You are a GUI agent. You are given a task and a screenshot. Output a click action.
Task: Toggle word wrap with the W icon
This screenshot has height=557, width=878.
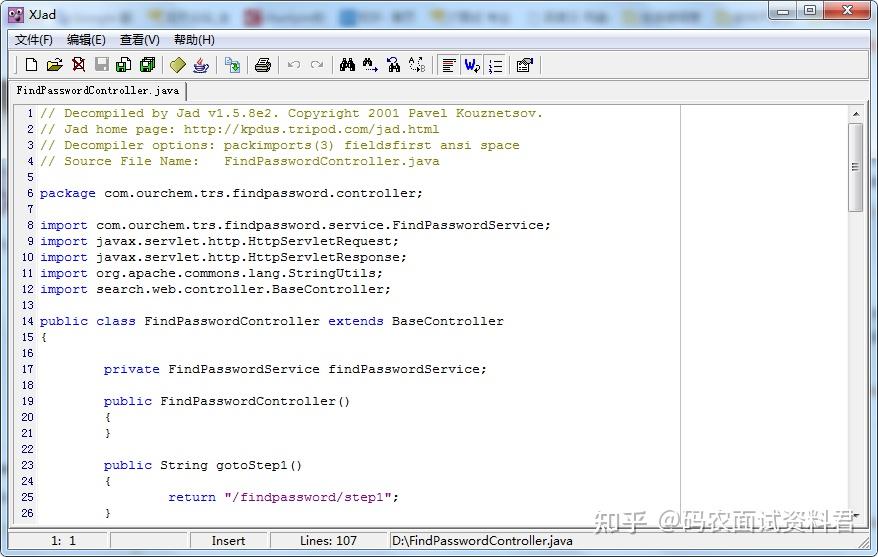(472, 65)
